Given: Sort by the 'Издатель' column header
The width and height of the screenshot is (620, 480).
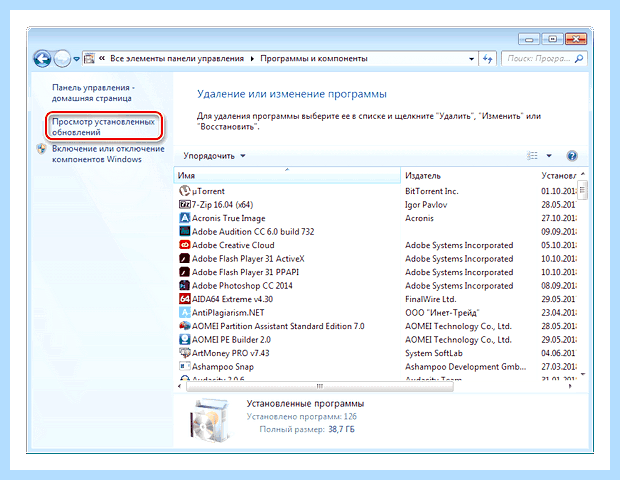Looking at the screenshot, I should pos(470,175).
